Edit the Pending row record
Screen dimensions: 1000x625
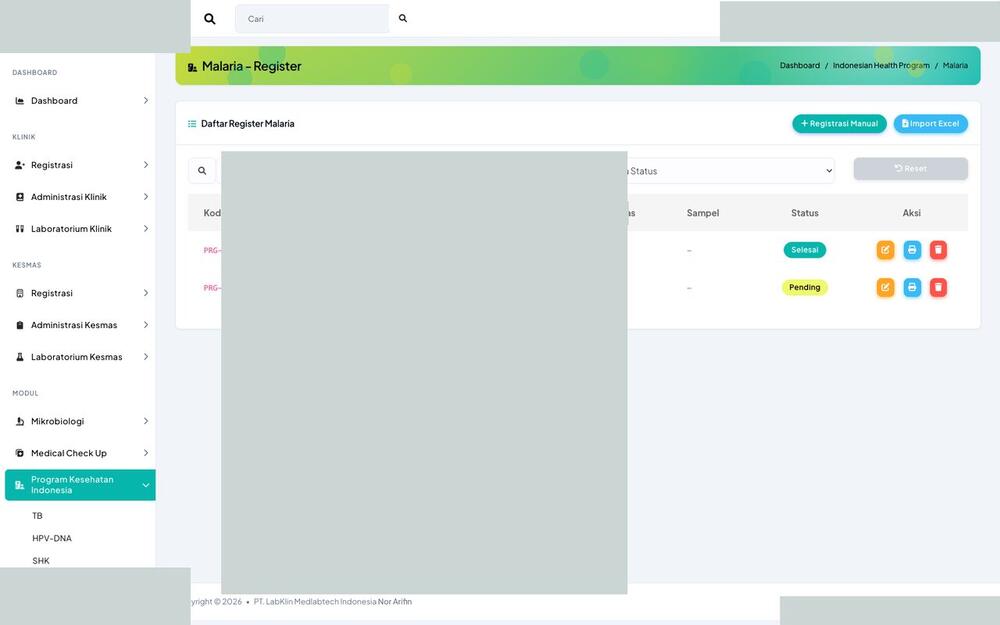[x=885, y=288]
